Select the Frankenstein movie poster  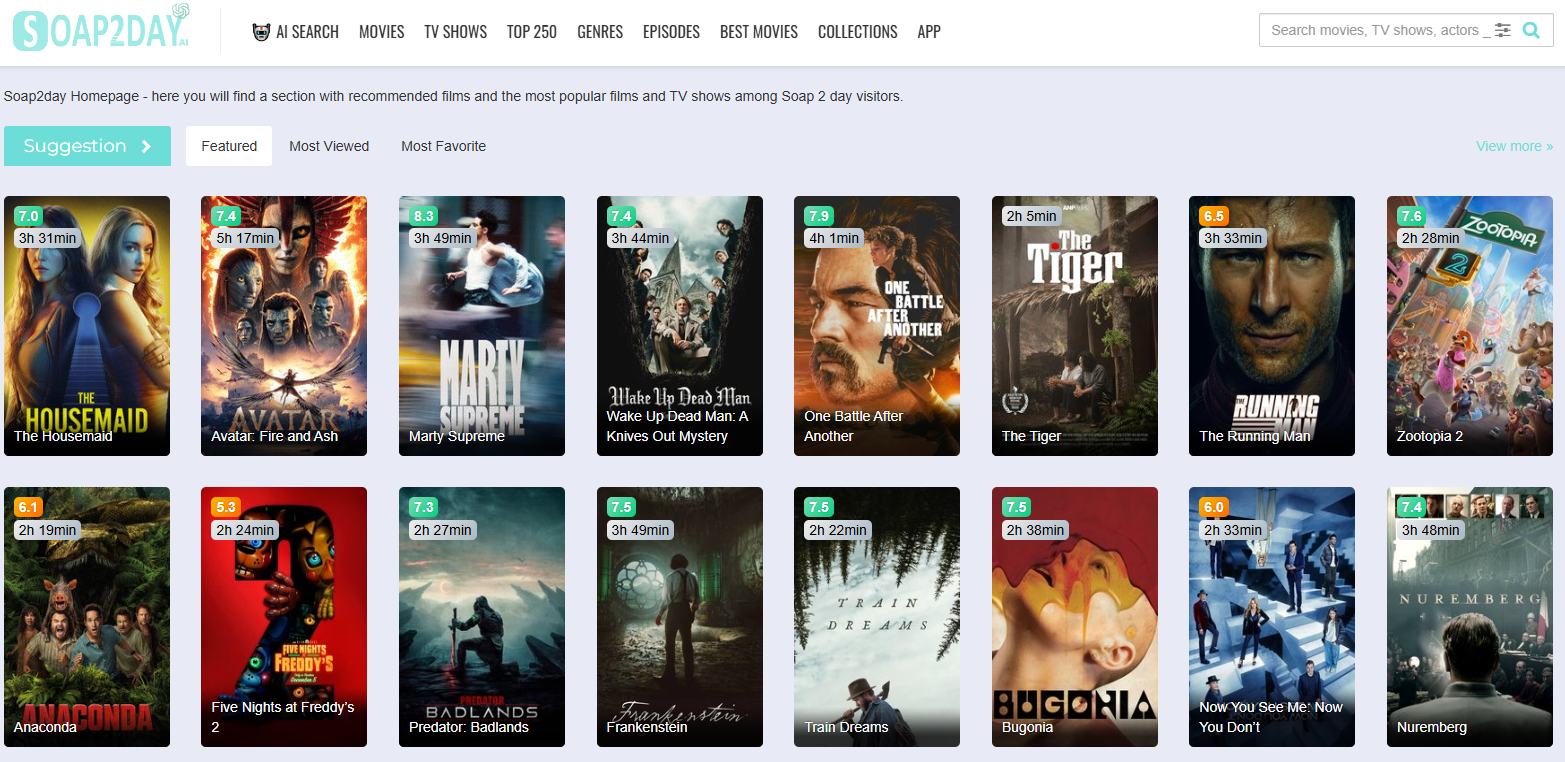point(679,616)
